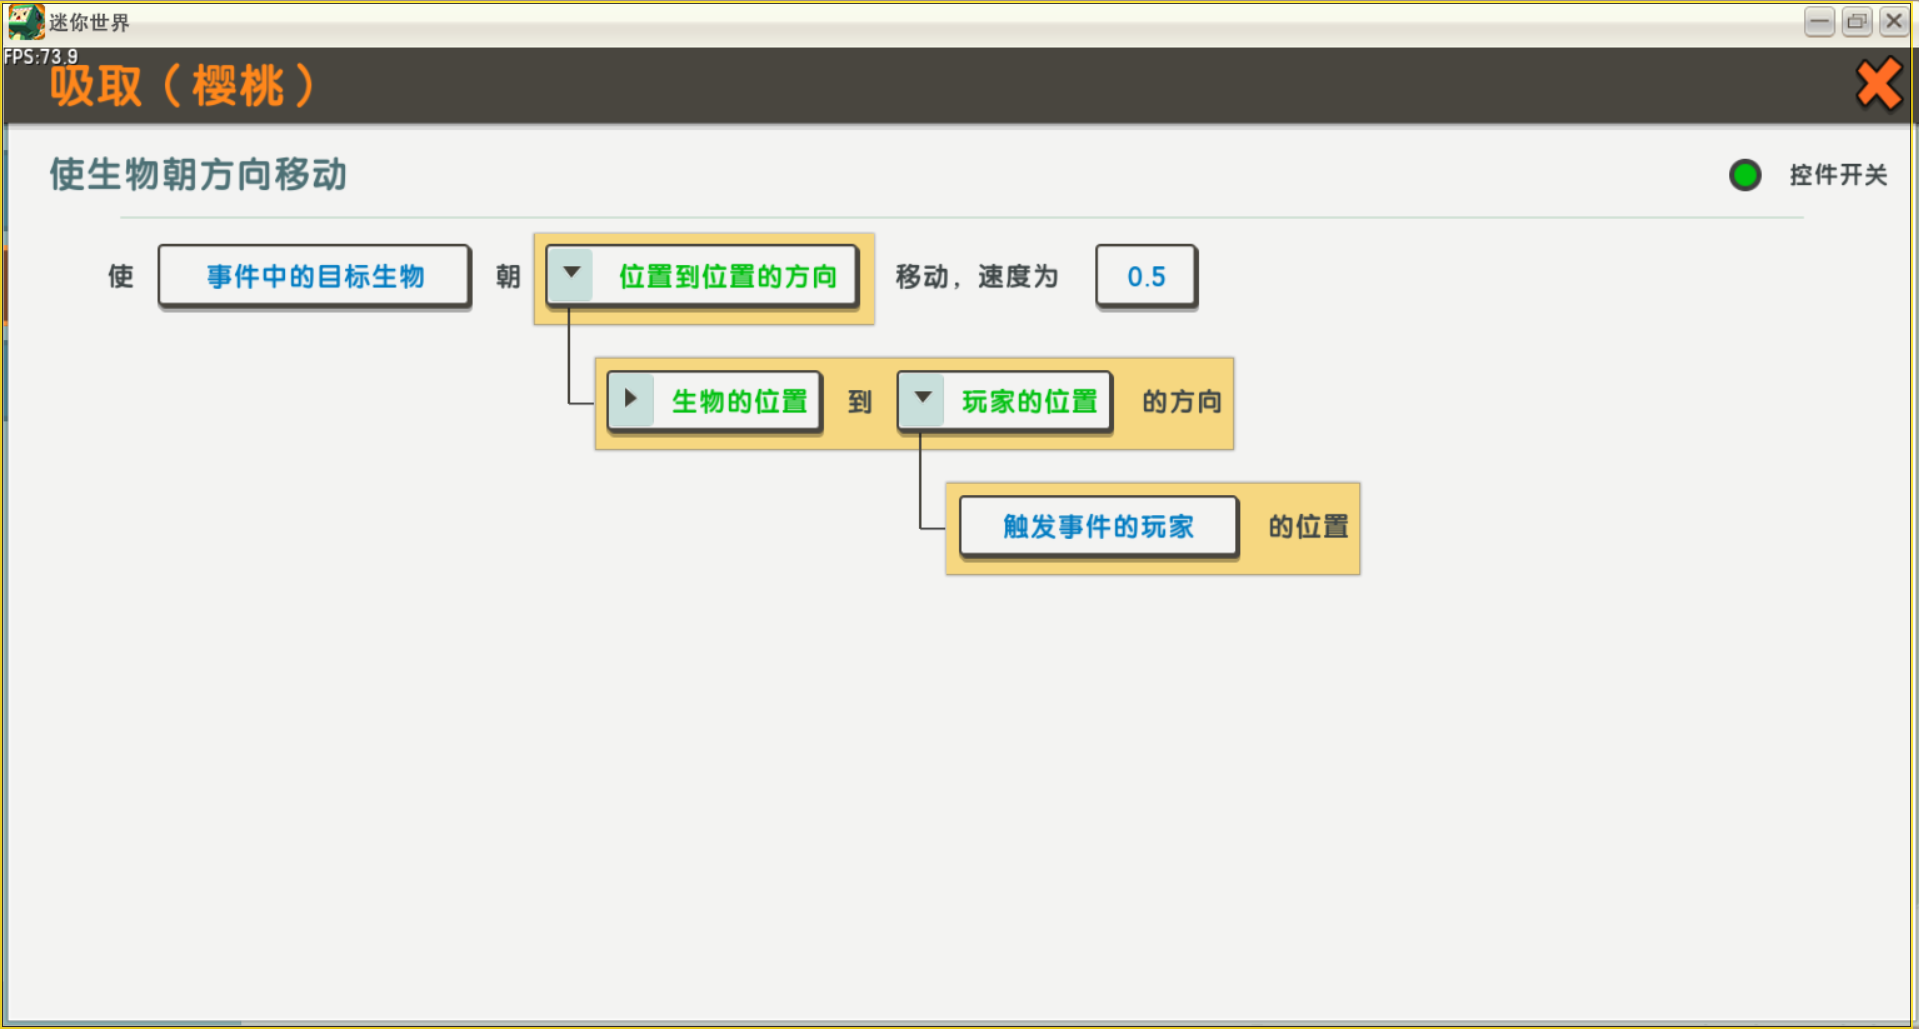This screenshot has width=1919, height=1029.
Task: Edit the speed value field 0.5
Action: pos(1146,276)
